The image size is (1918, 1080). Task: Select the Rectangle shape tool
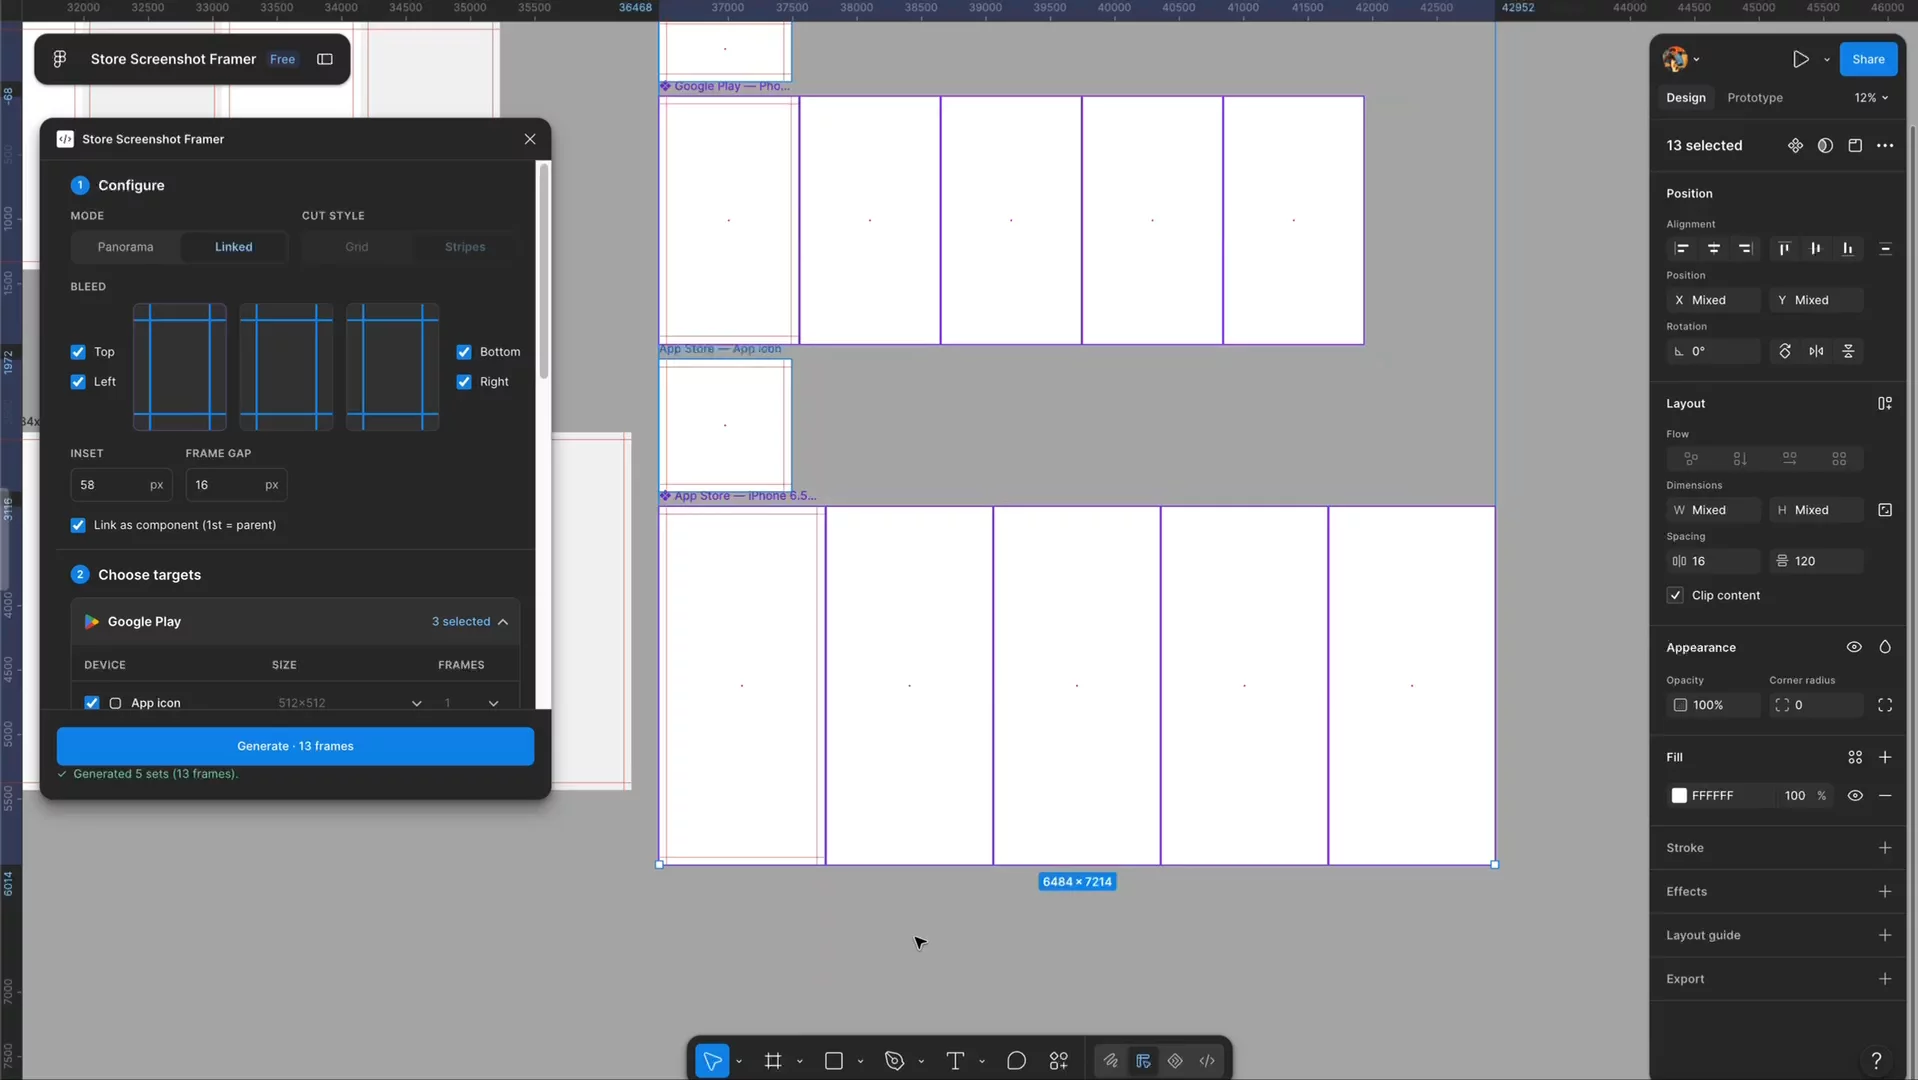[x=834, y=1060]
